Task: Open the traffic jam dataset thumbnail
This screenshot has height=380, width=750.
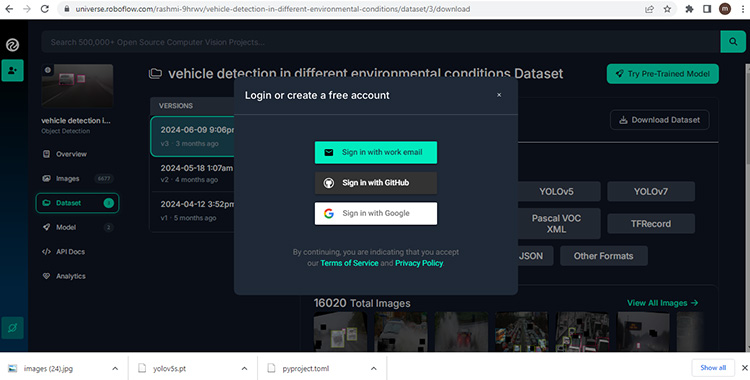Action: tap(522, 331)
